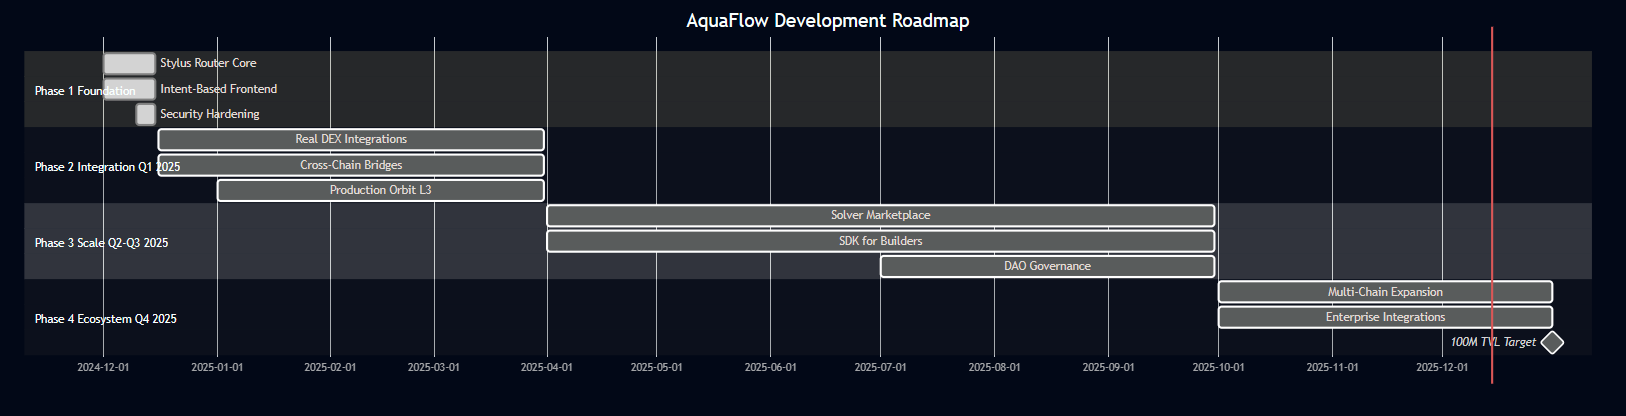
Task: Click the AquaFlow Development Roadmap title
Action: pyautogui.click(x=827, y=21)
